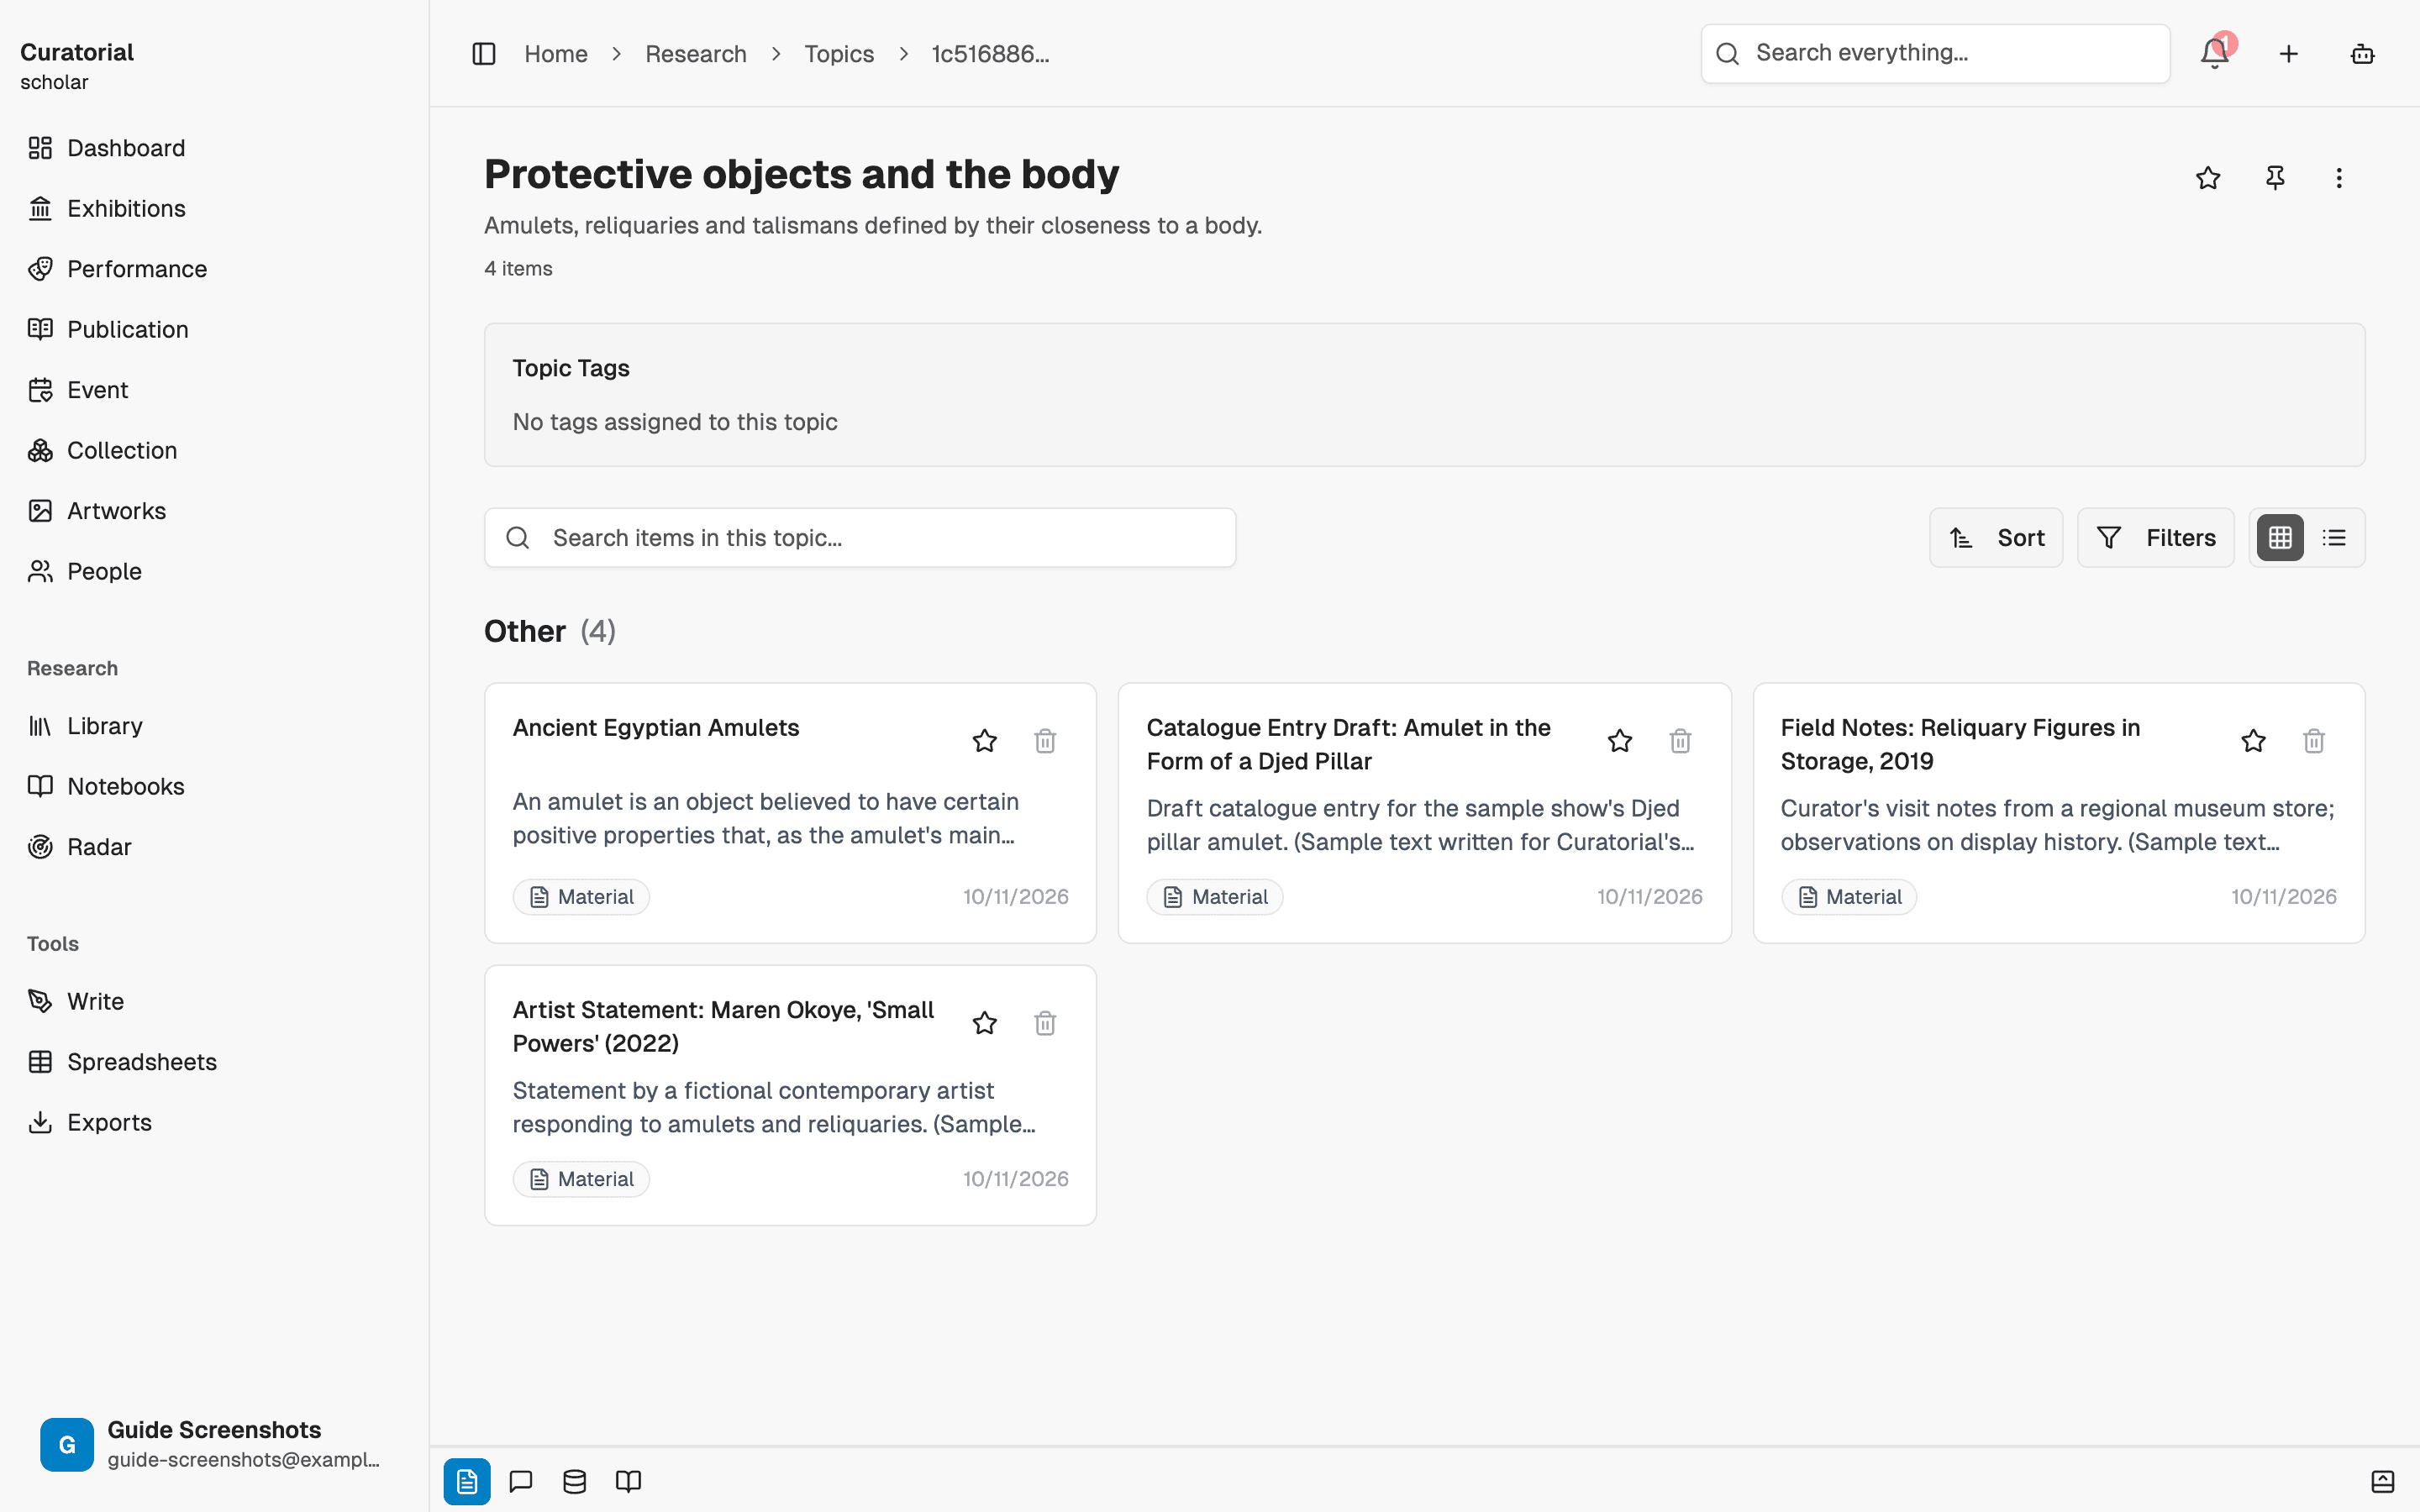The width and height of the screenshot is (2420, 1512).
Task: Open the Sort options
Action: [x=1996, y=538]
